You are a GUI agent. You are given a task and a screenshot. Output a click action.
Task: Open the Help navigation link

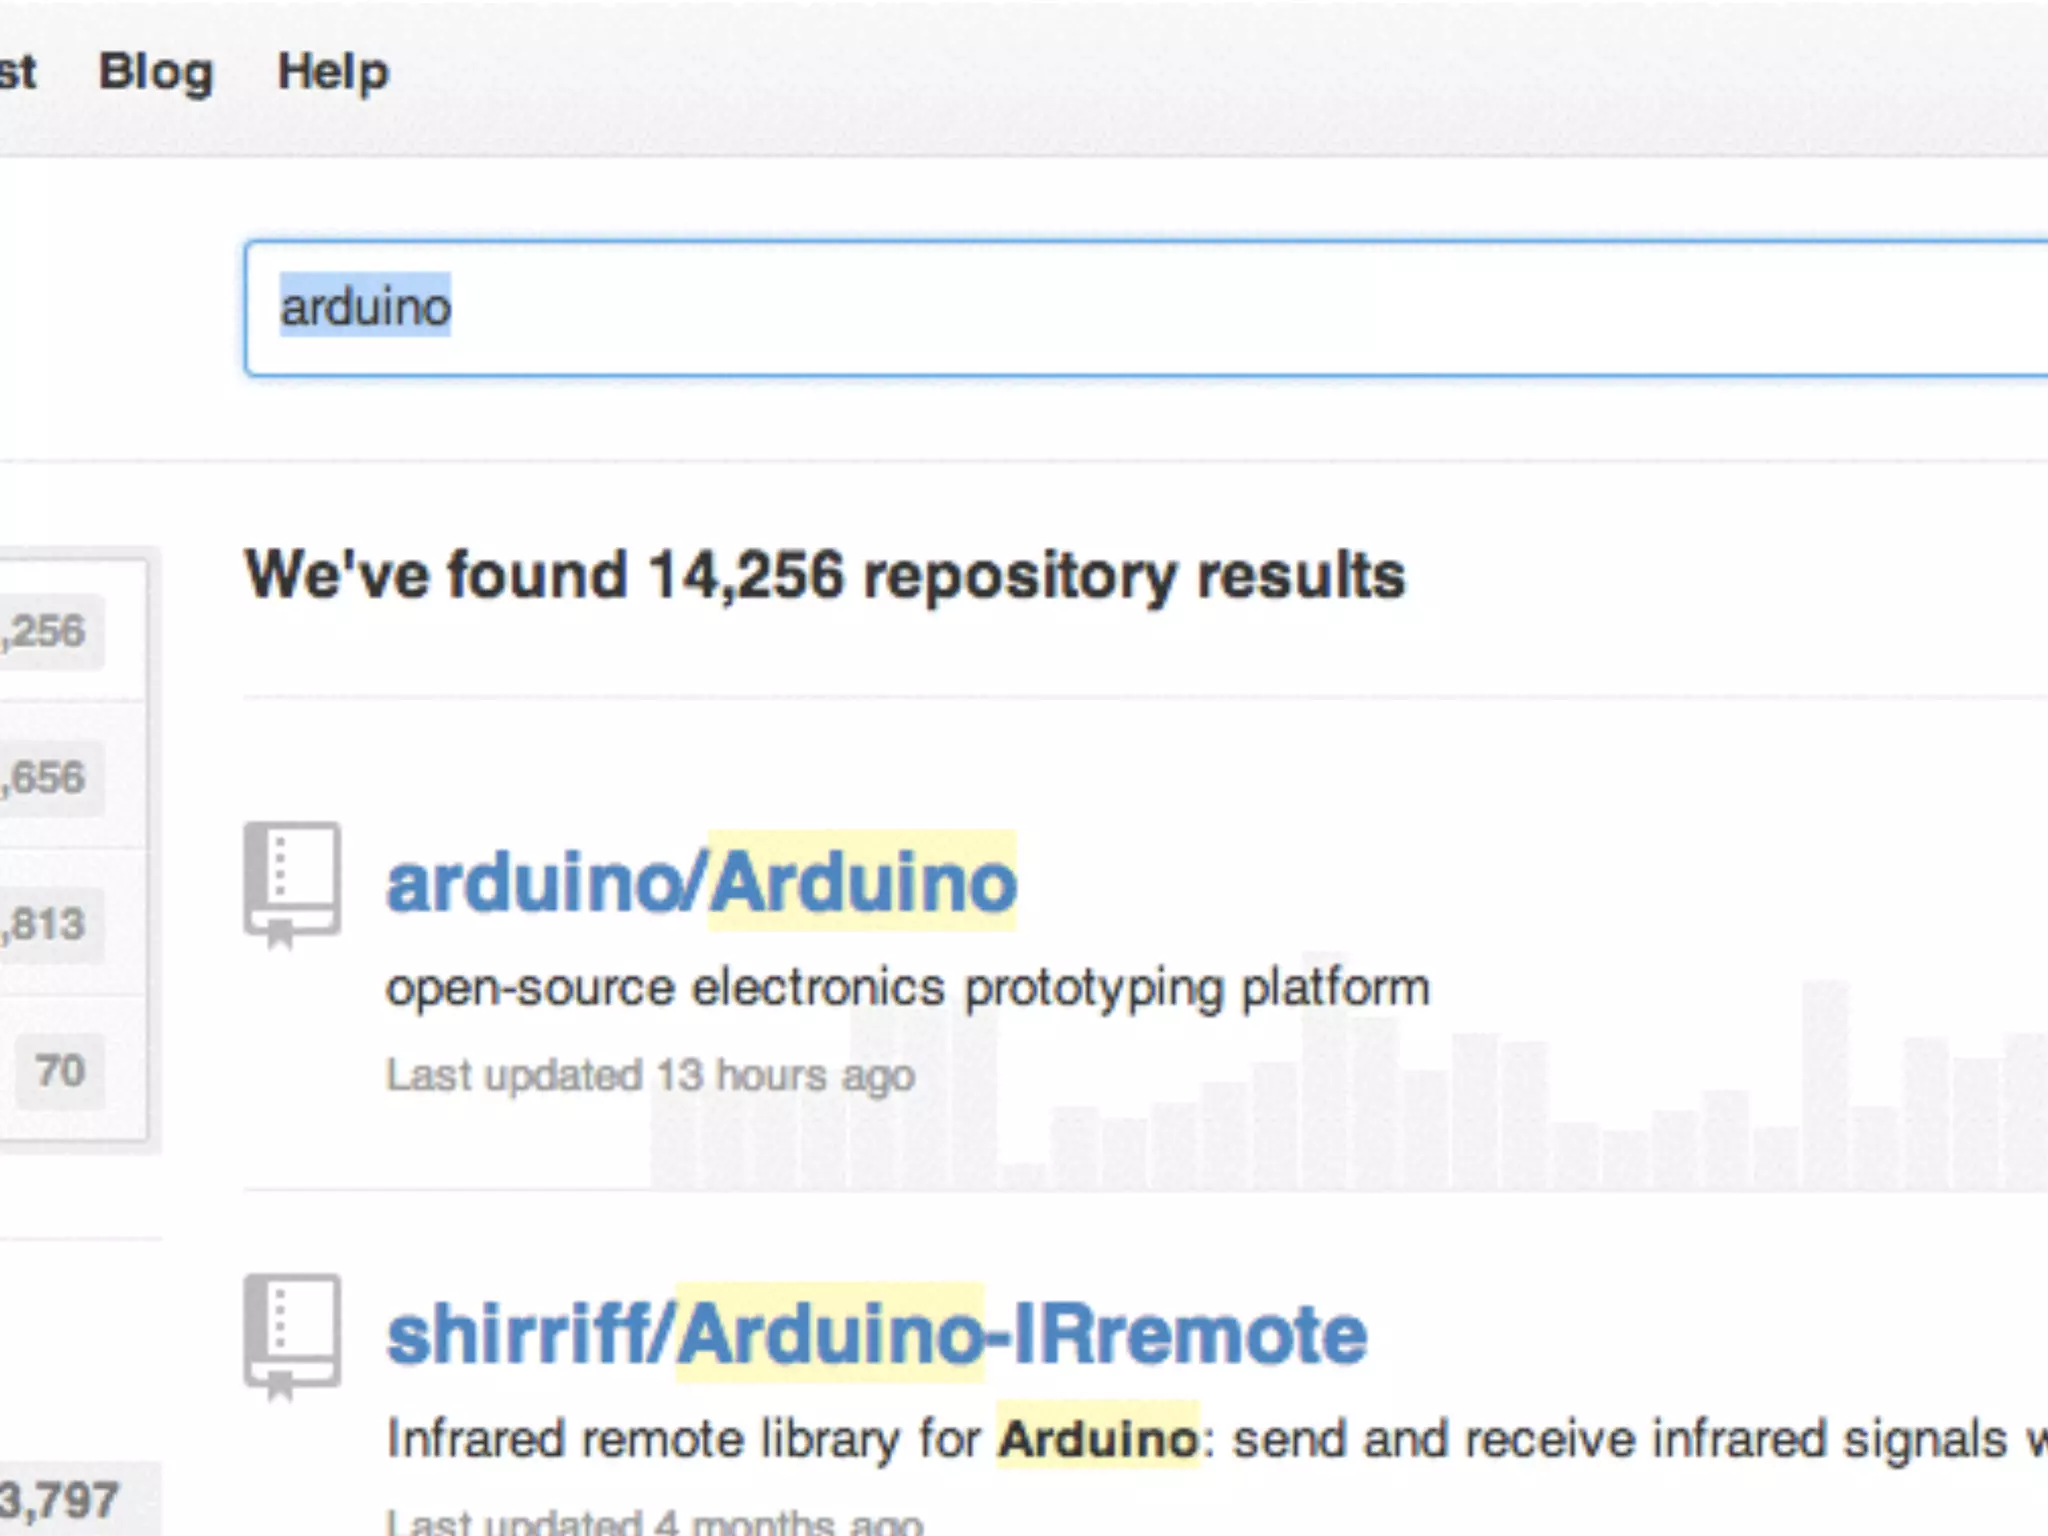(x=332, y=72)
